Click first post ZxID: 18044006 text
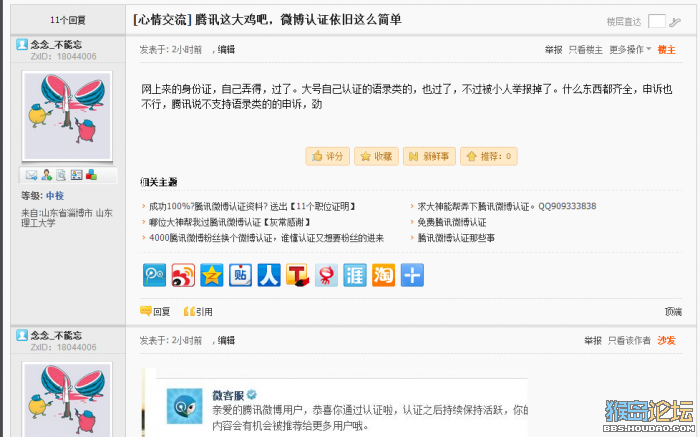Image resolution: width=700 pixels, height=437 pixels. click(63, 56)
